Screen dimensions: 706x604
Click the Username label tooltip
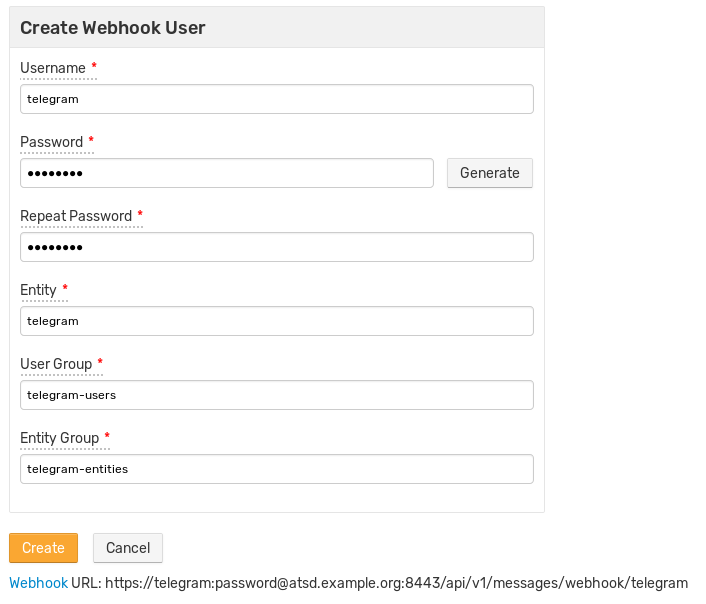[x=53, y=68]
